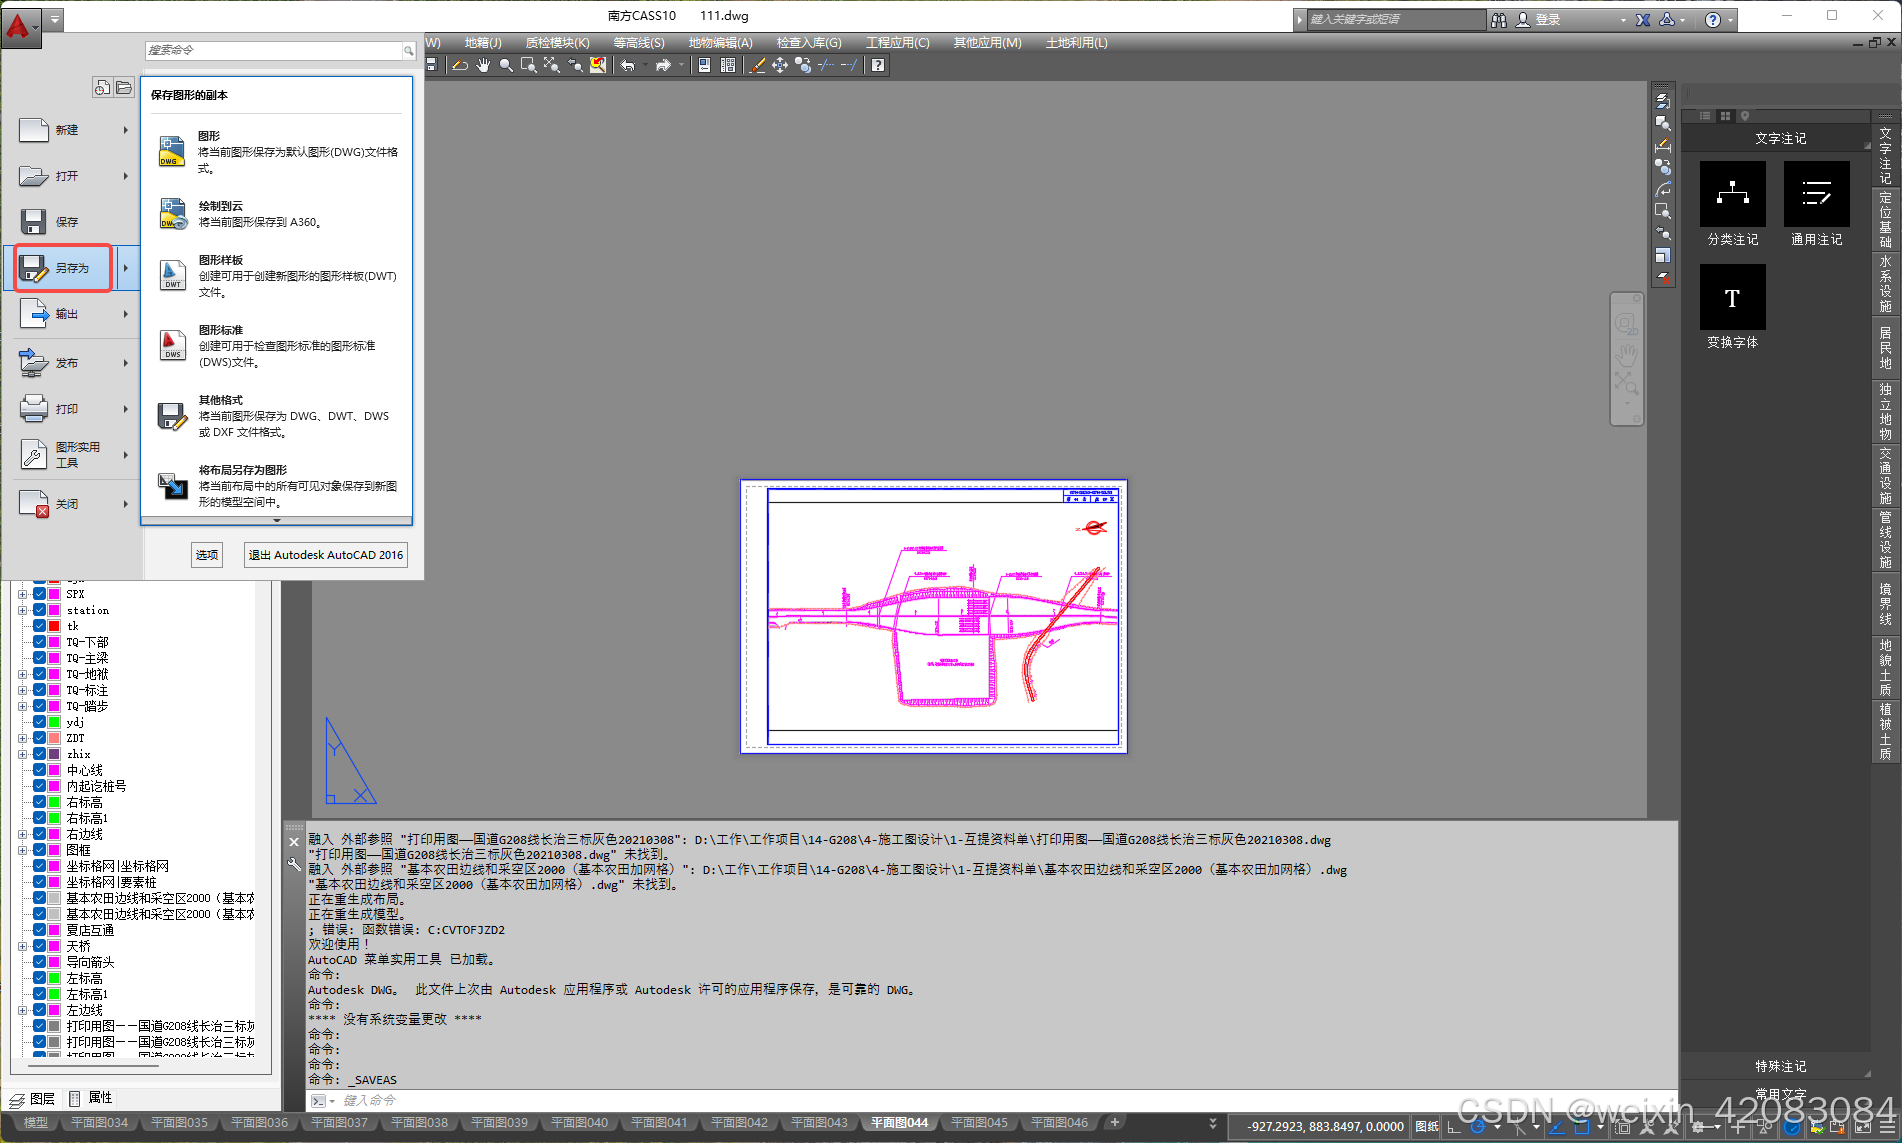1902x1143 pixels.
Task: Click the 图形样板 DWT template icon
Action: tap(172, 275)
